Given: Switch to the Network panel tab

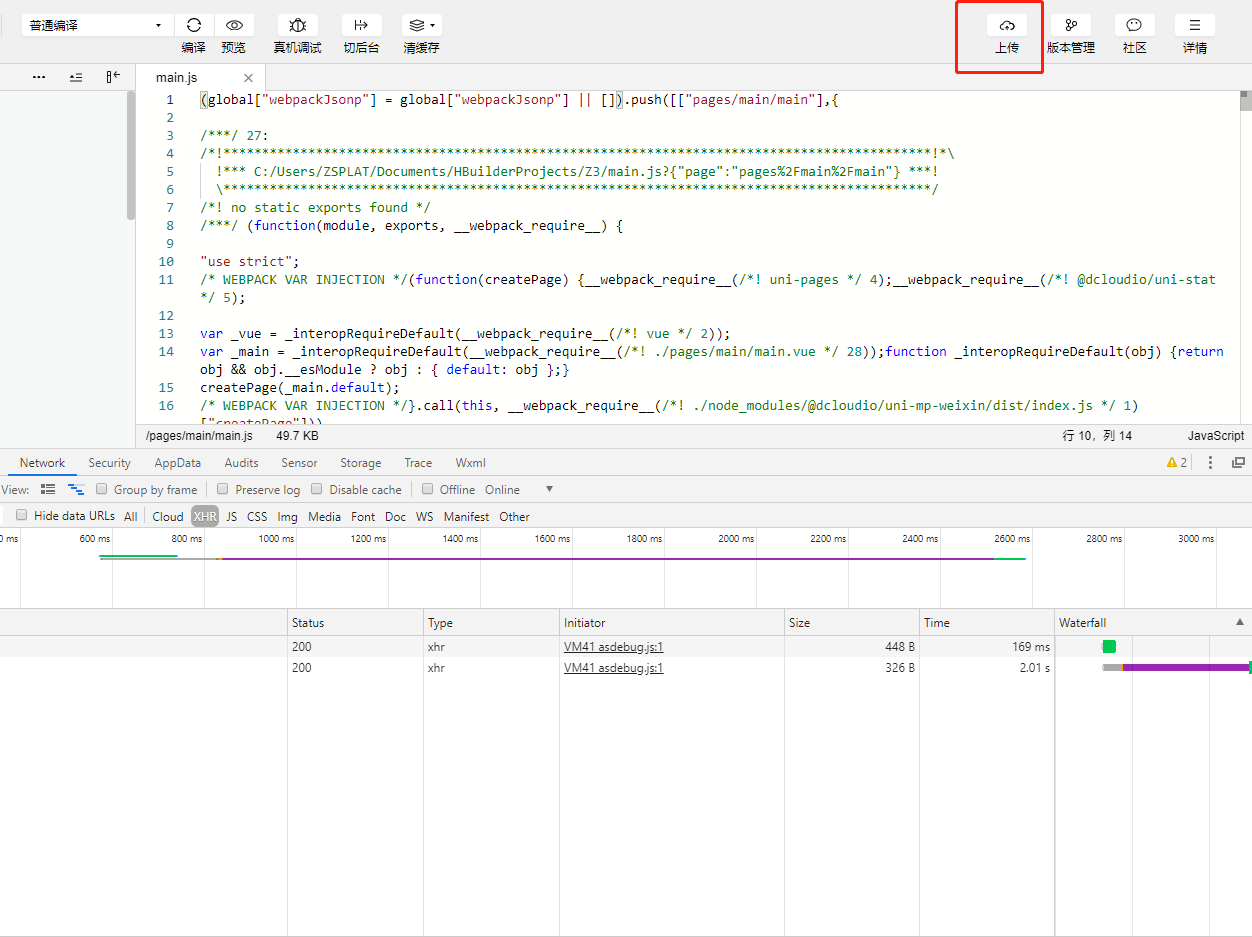Looking at the screenshot, I should (x=43, y=463).
